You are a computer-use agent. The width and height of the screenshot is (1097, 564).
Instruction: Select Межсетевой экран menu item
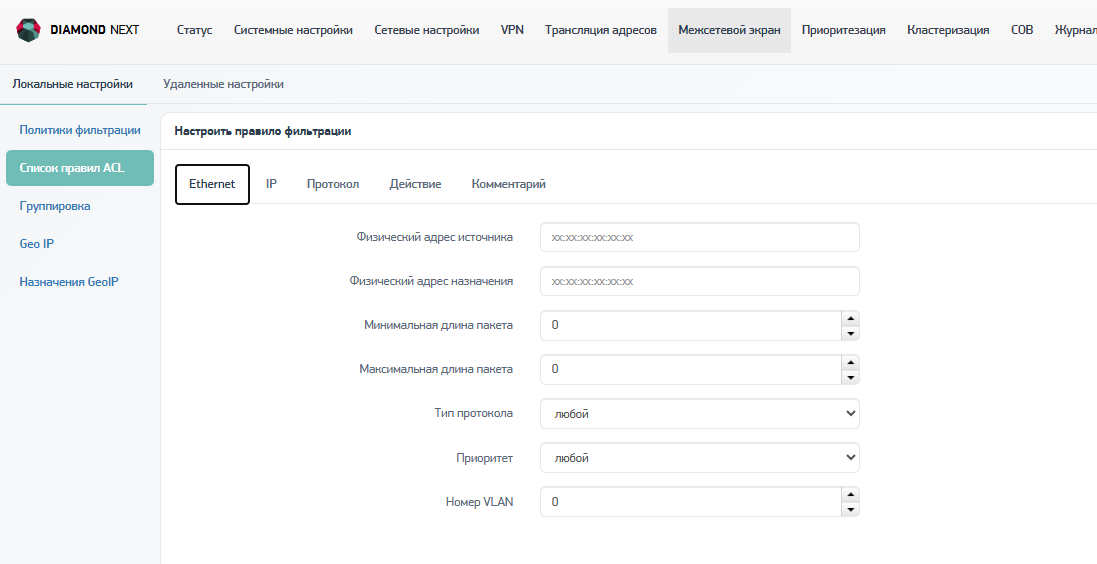point(729,30)
